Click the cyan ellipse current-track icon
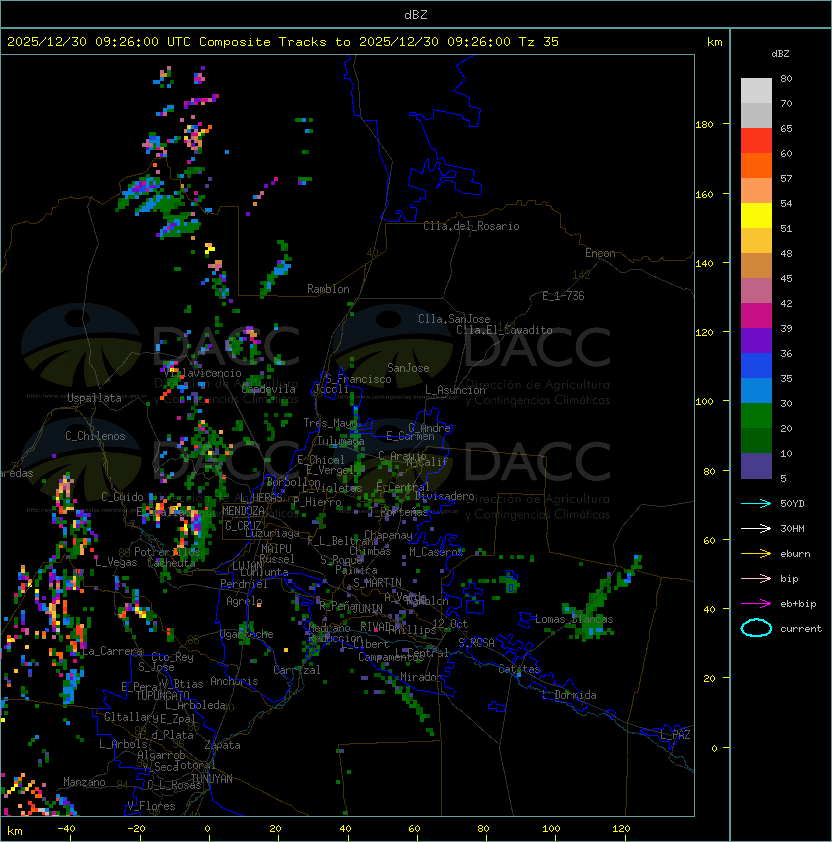The image size is (832, 842). [756, 628]
